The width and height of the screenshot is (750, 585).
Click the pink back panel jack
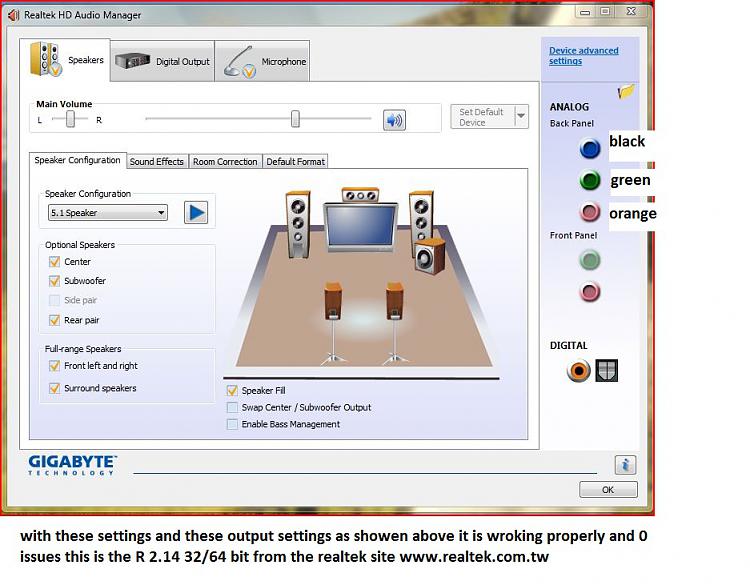click(x=590, y=212)
